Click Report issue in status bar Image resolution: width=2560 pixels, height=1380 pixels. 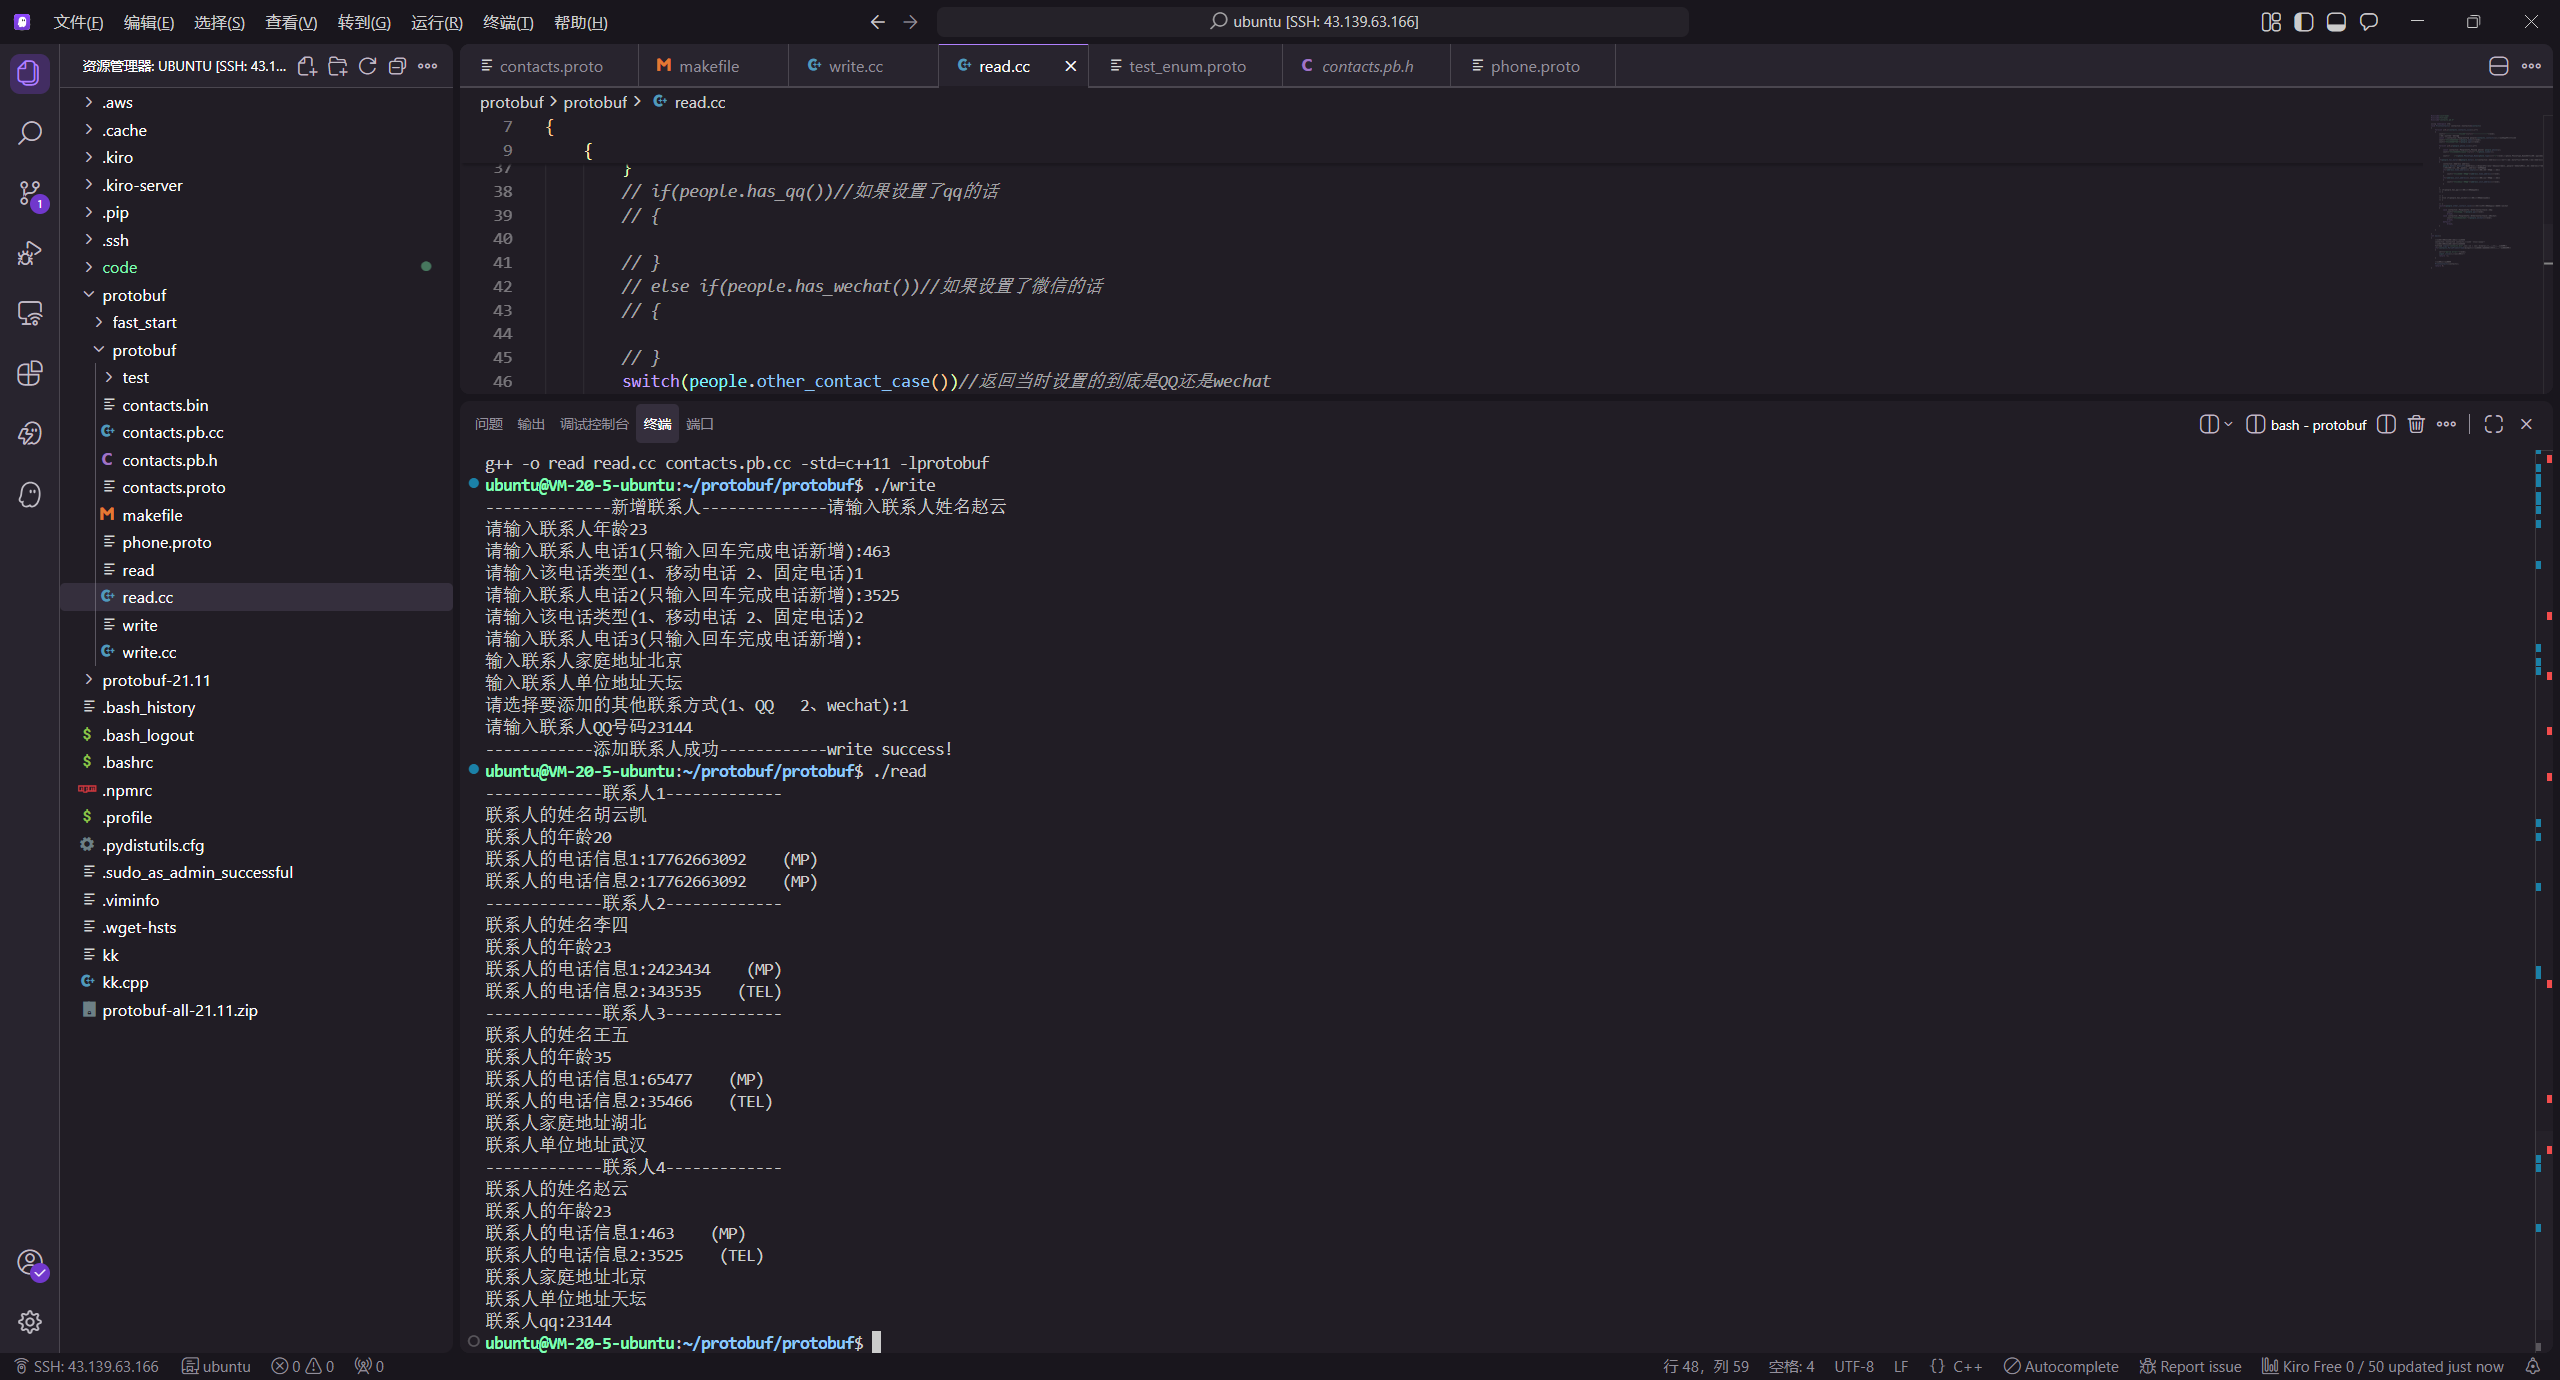click(x=2190, y=1366)
